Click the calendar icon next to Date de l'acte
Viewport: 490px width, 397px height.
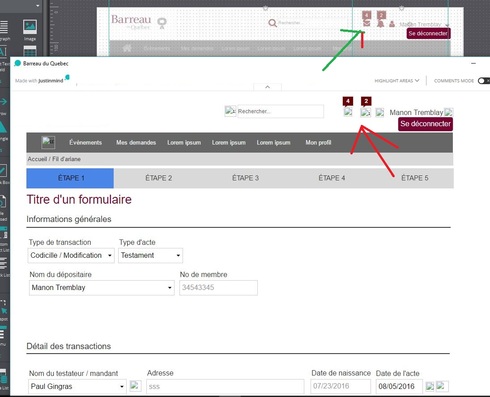(430, 386)
